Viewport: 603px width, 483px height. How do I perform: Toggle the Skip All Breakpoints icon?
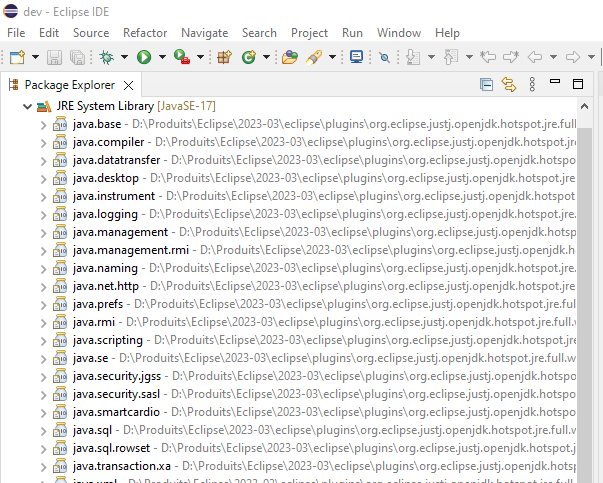384,58
